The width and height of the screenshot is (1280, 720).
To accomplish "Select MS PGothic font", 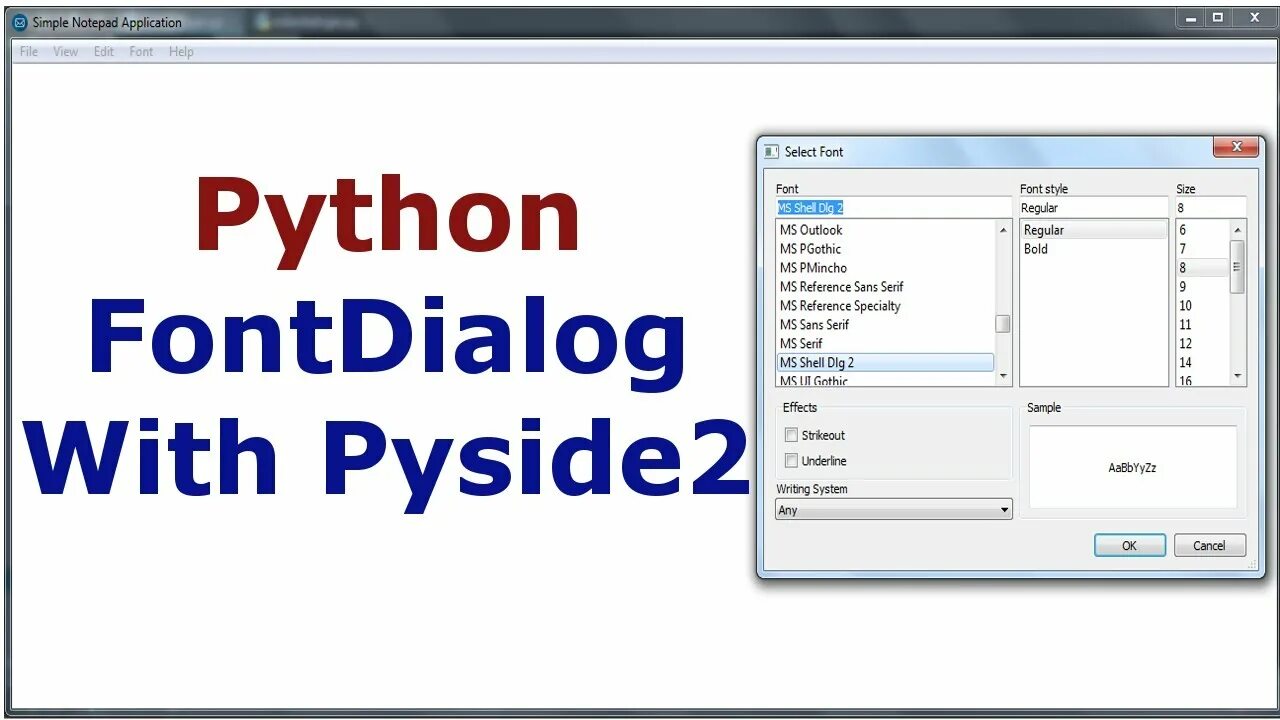I will pyautogui.click(x=886, y=249).
